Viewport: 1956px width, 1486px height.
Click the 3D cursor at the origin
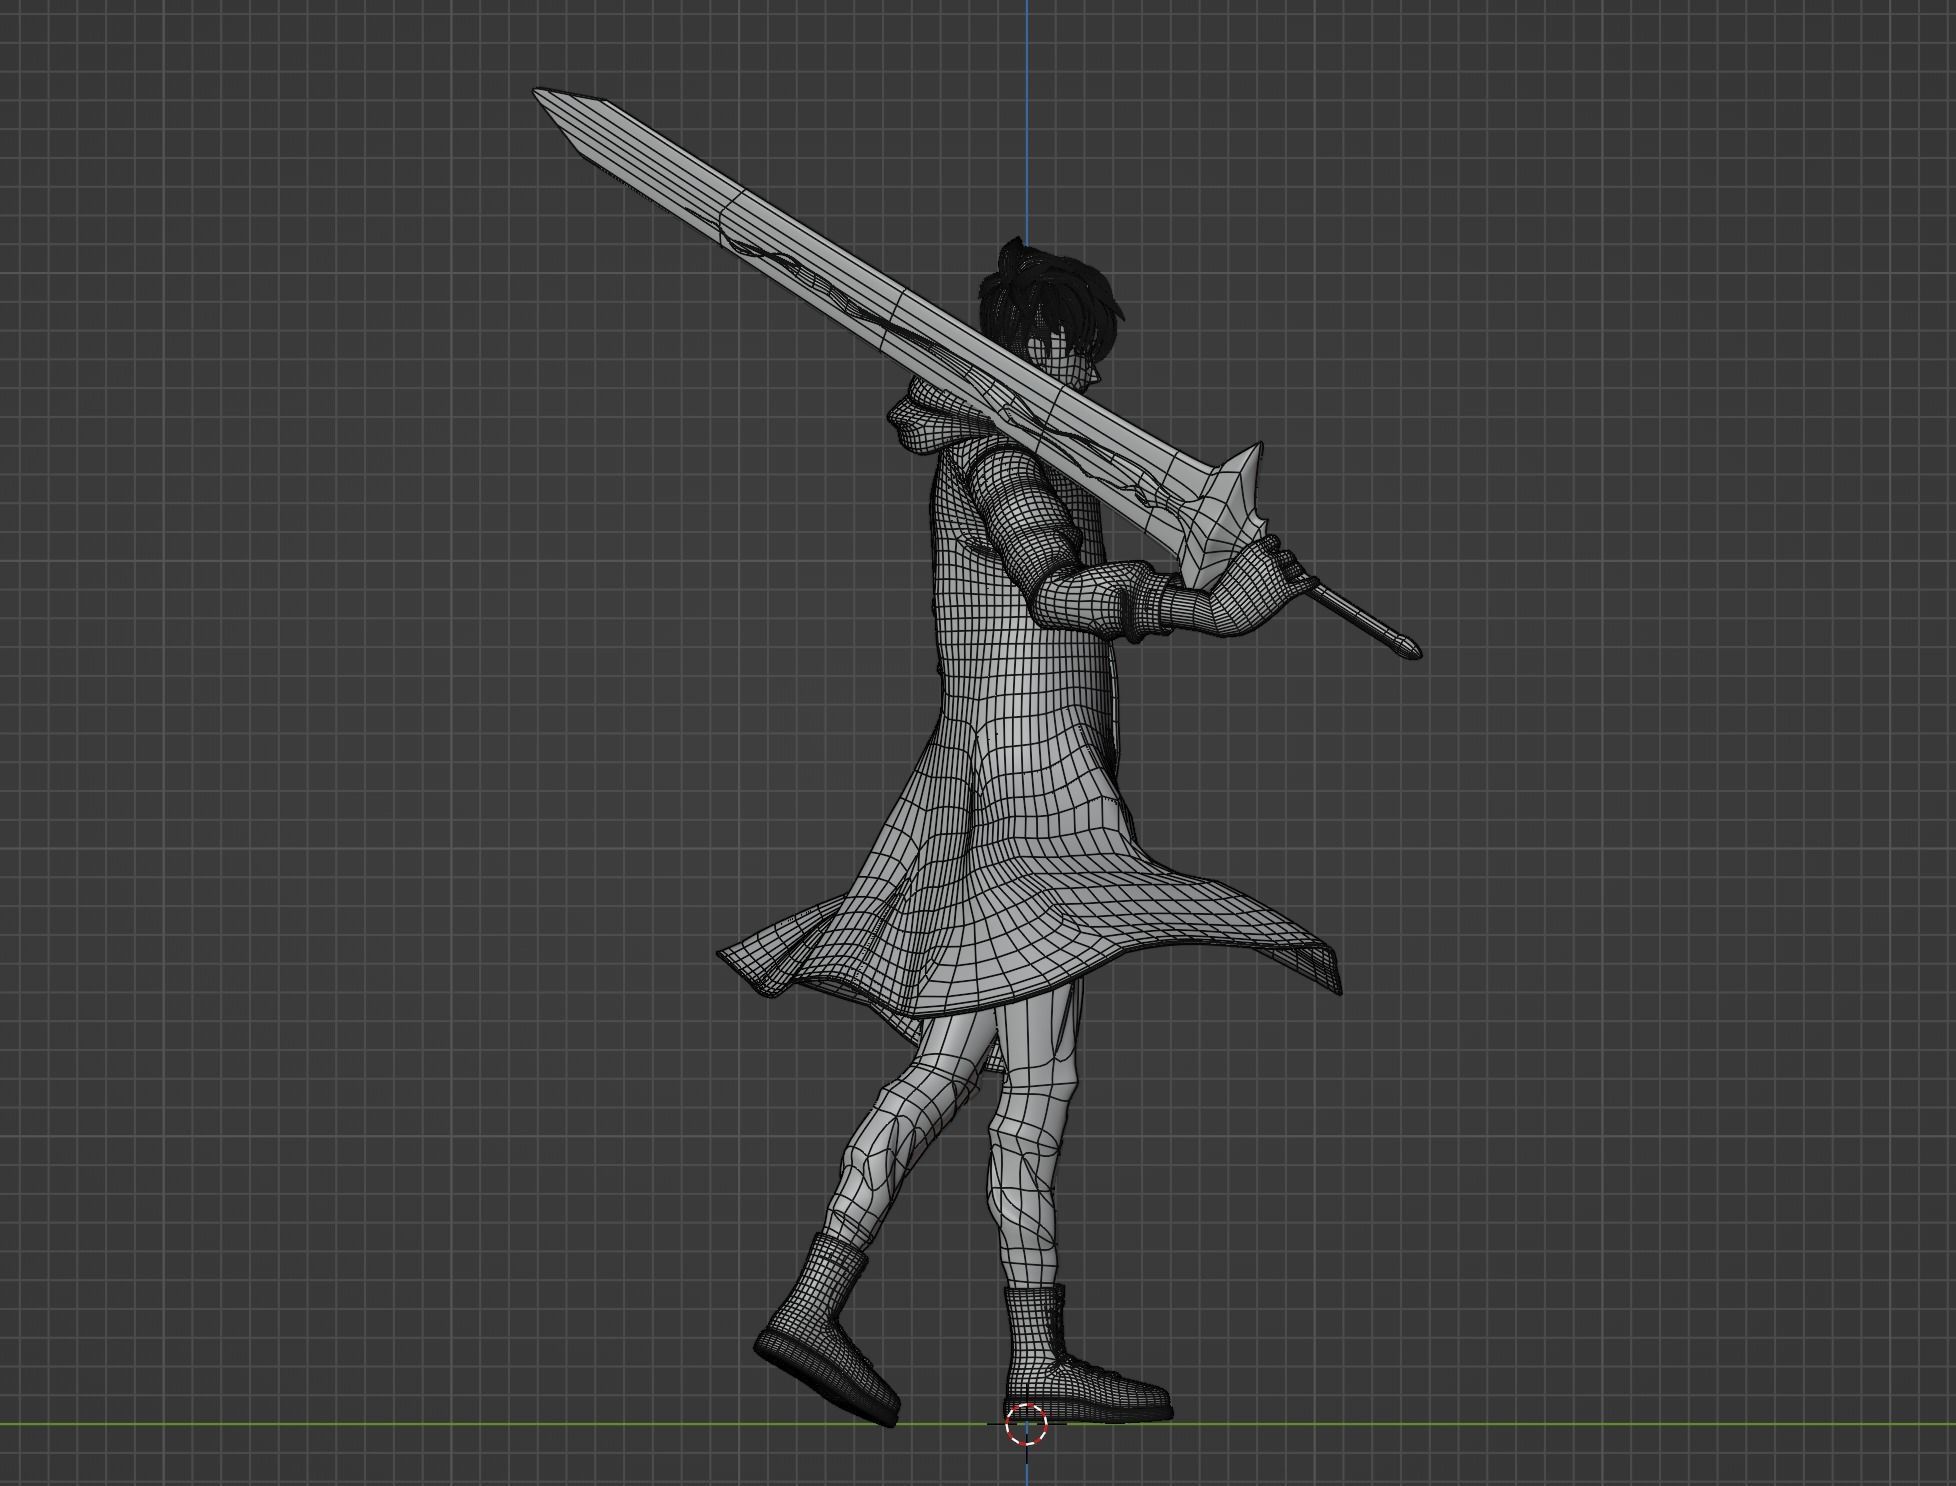pyautogui.click(x=1026, y=1424)
